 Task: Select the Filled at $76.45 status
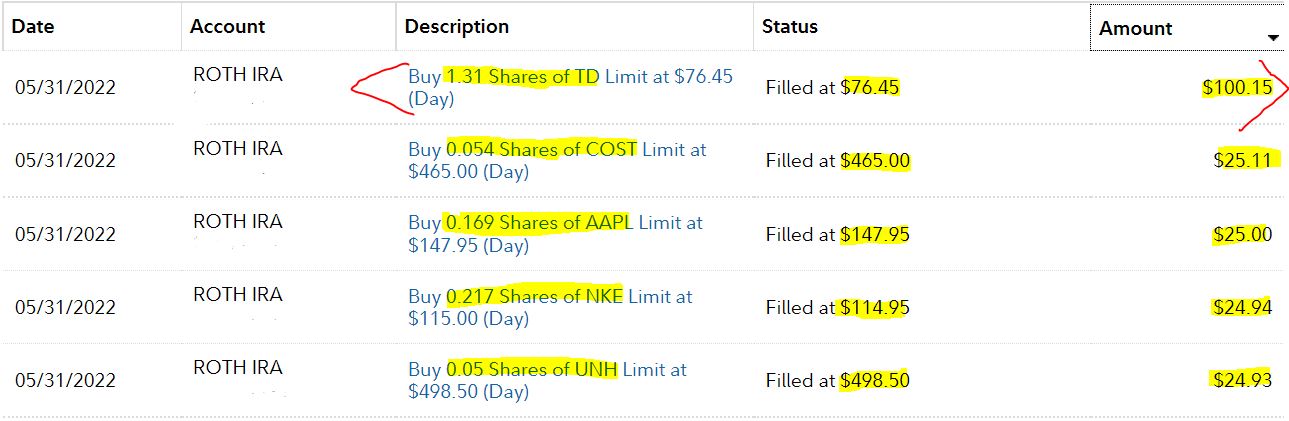pyautogui.click(x=833, y=88)
